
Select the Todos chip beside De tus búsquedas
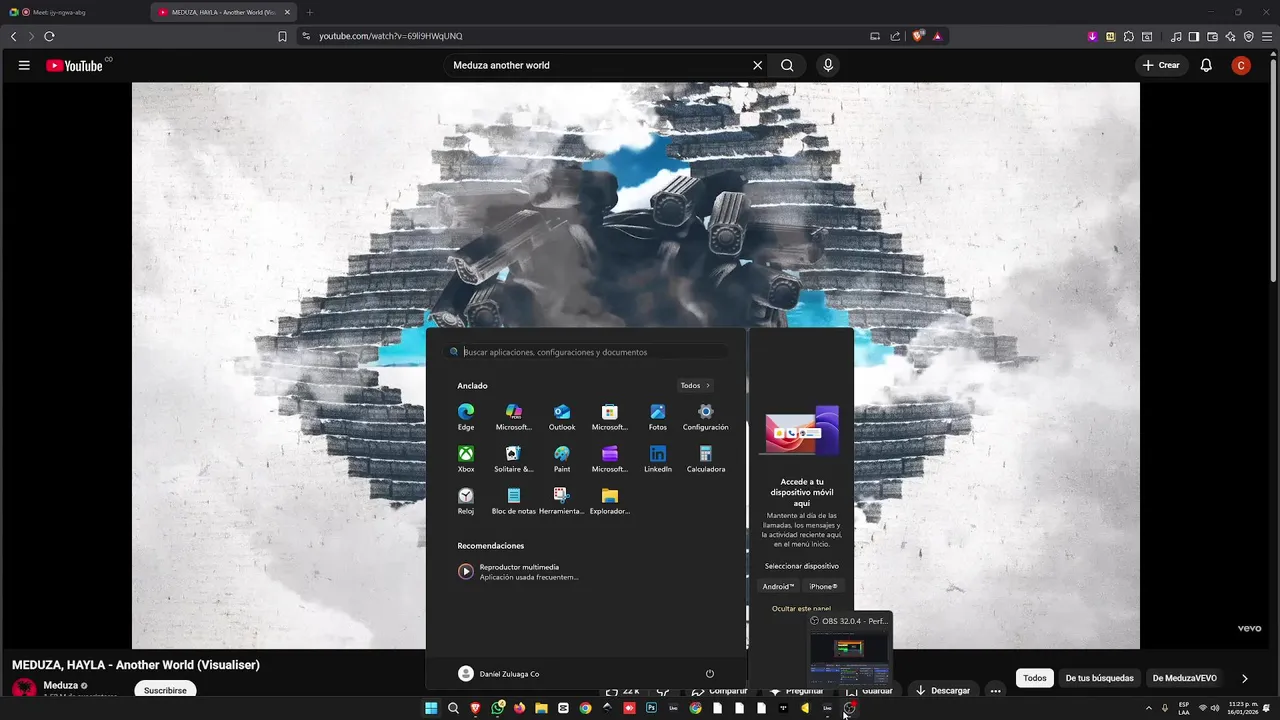coord(1035,678)
